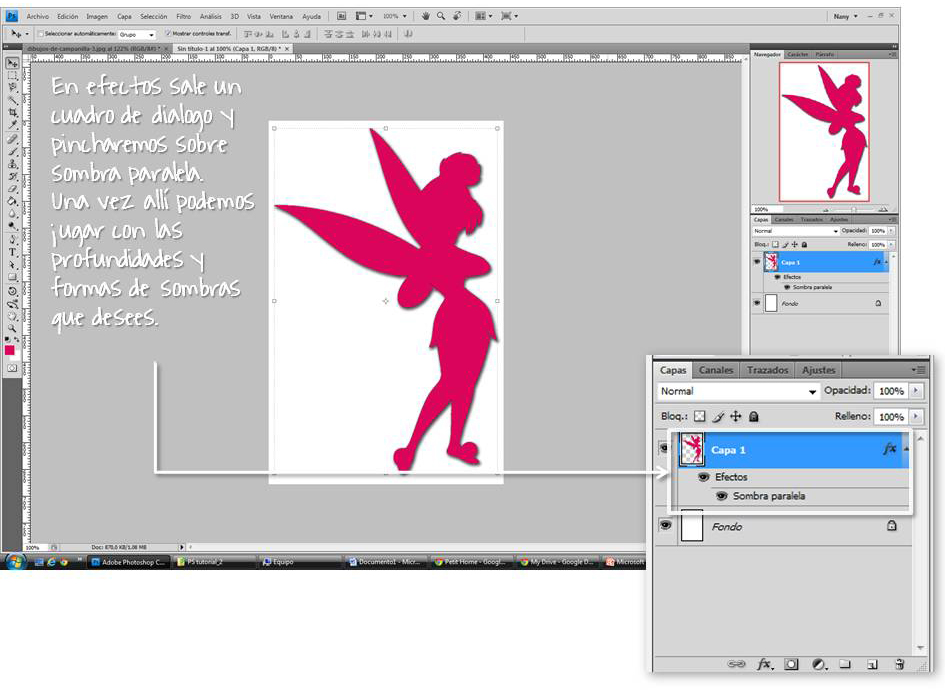Click link layers icon in enlarged Capas panel

pyautogui.click(x=736, y=664)
